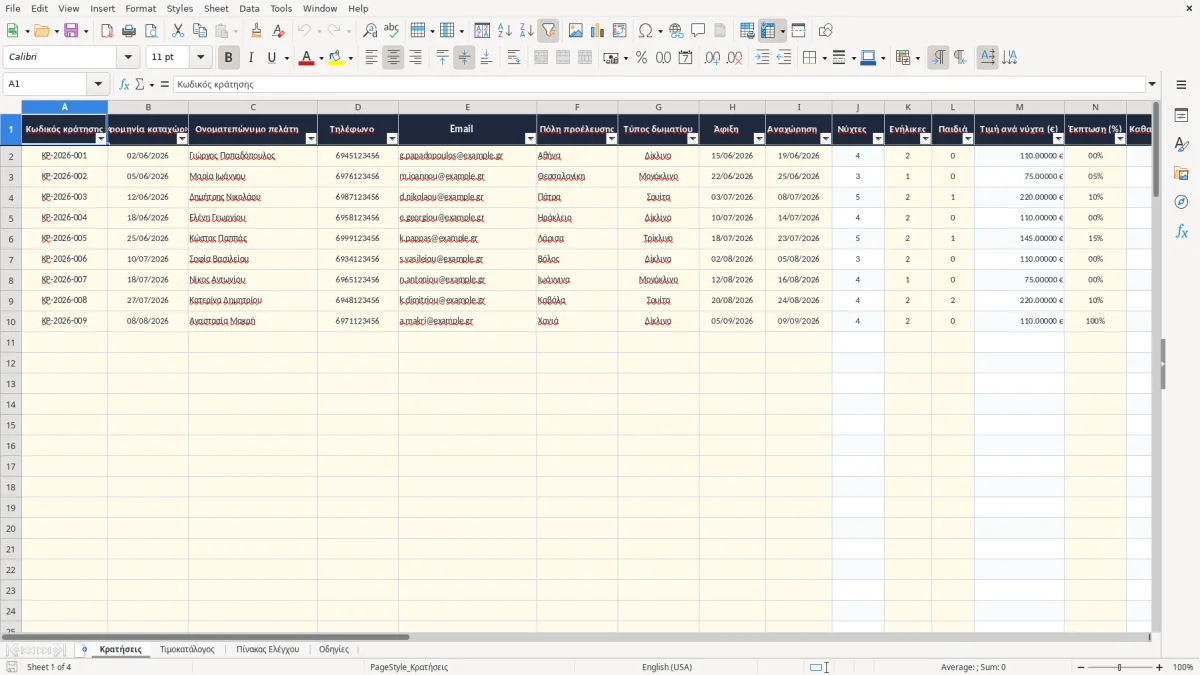Viewport: 1200px width, 675px height.
Task: Insert a comment from the toolbar
Action: pos(698,31)
